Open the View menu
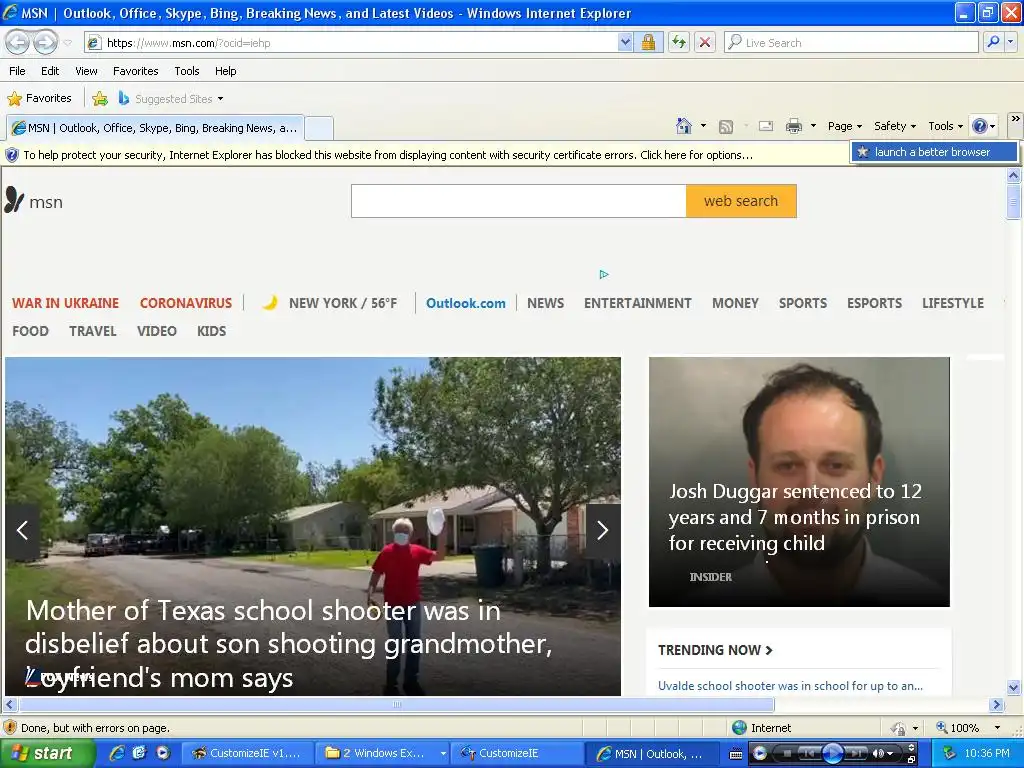This screenshot has width=1024, height=768. 86,71
